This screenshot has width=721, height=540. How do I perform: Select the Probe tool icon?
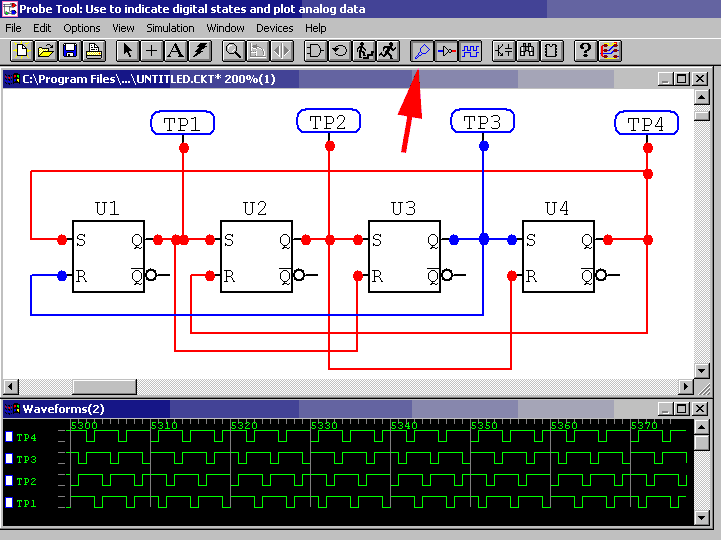point(422,51)
